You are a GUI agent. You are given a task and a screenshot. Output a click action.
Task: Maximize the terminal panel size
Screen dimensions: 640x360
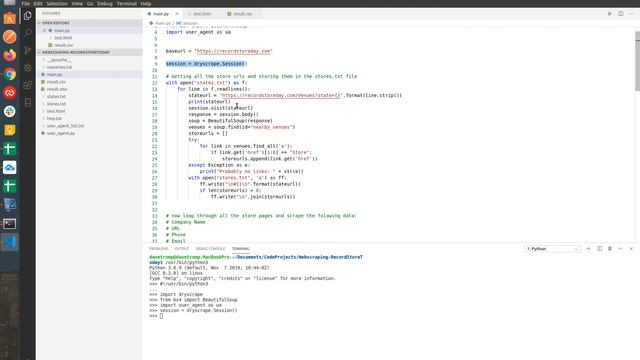pyautogui.click(x=620, y=249)
